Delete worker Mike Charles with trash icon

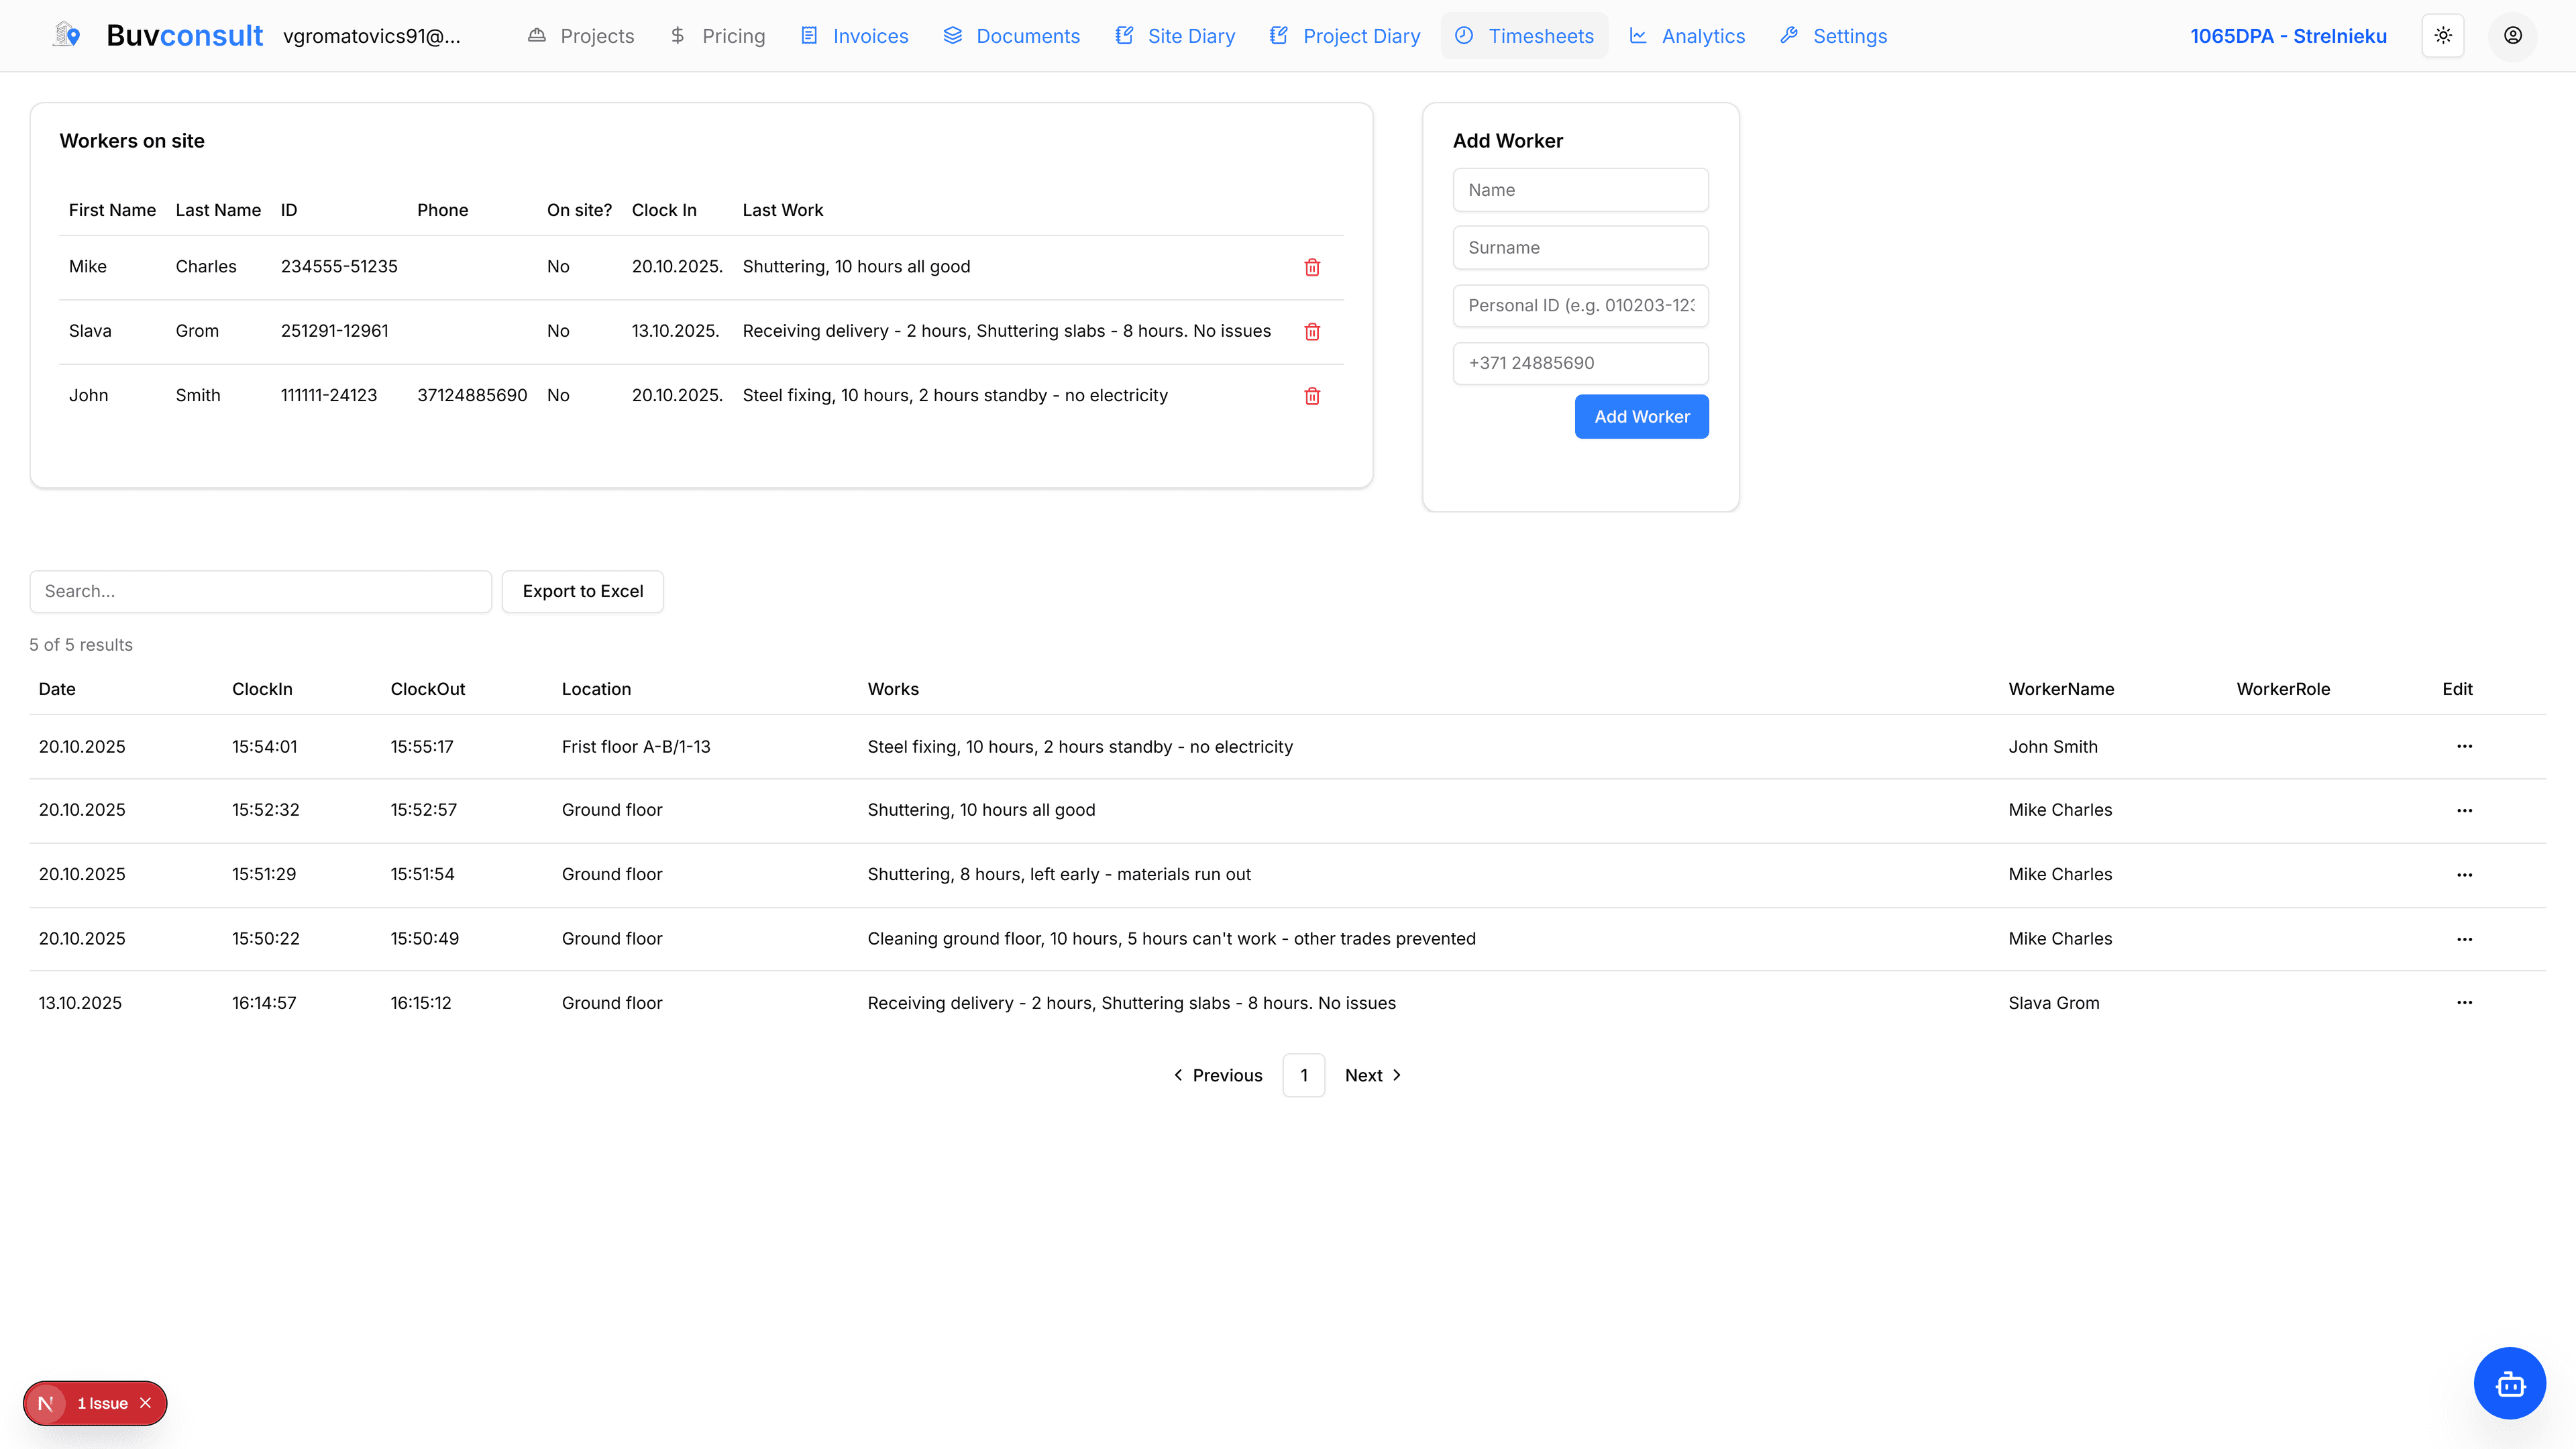[x=1312, y=267]
